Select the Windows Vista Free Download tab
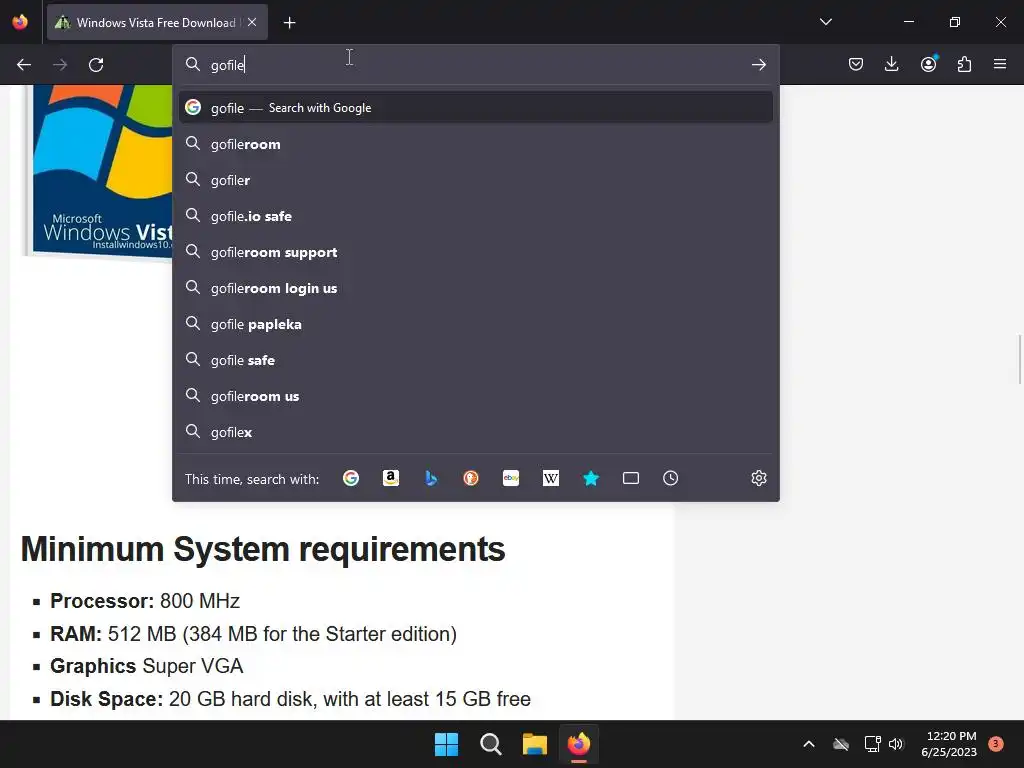The image size is (1024, 768). coord(157,22)
